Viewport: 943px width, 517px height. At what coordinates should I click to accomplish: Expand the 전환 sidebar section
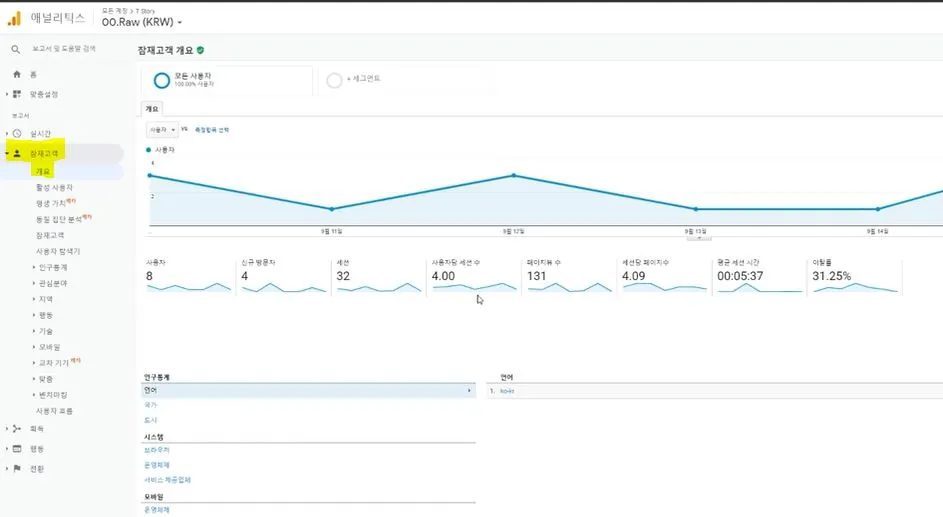coord(7,468)
